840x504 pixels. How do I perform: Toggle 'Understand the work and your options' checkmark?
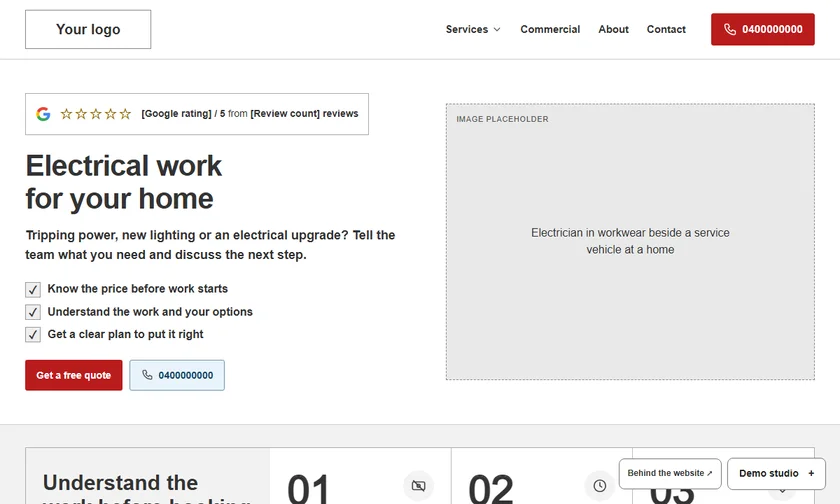click(x=33, y=312)
